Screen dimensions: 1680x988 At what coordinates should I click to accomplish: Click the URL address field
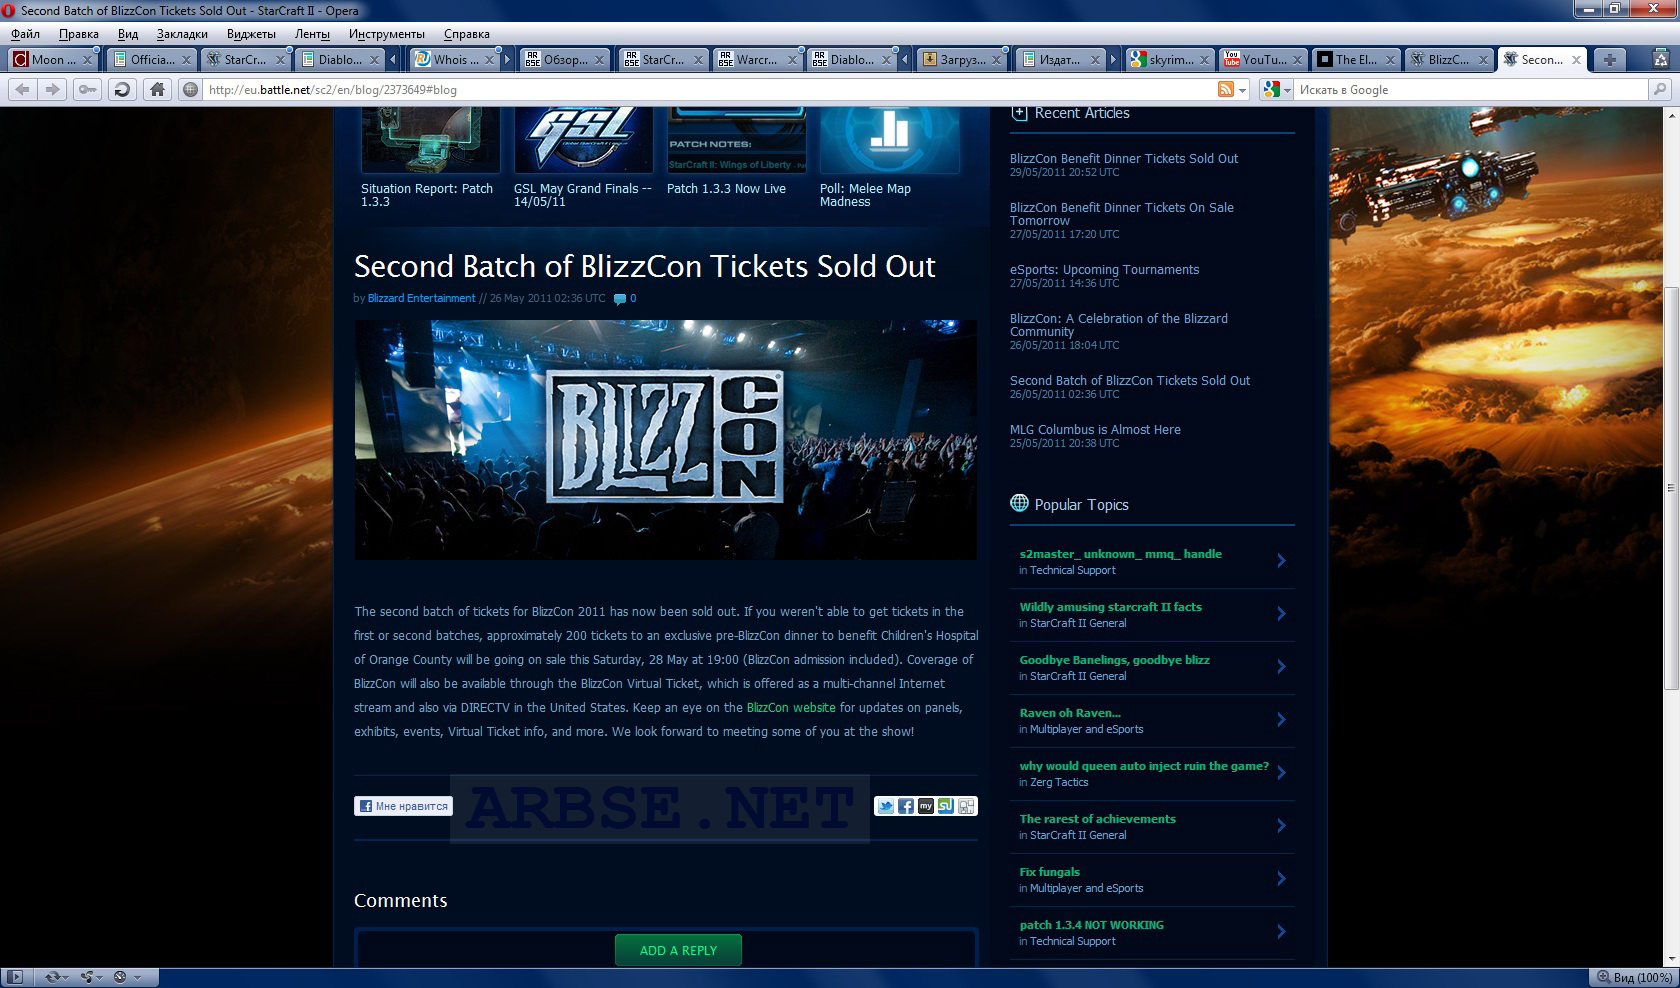pyautogui.click(x=708, y=89)
